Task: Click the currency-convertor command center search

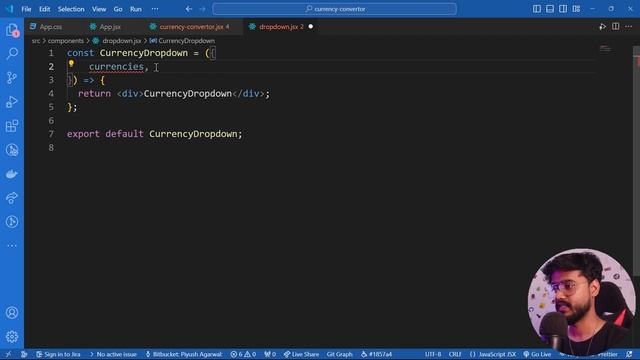Action: point(334,9)
